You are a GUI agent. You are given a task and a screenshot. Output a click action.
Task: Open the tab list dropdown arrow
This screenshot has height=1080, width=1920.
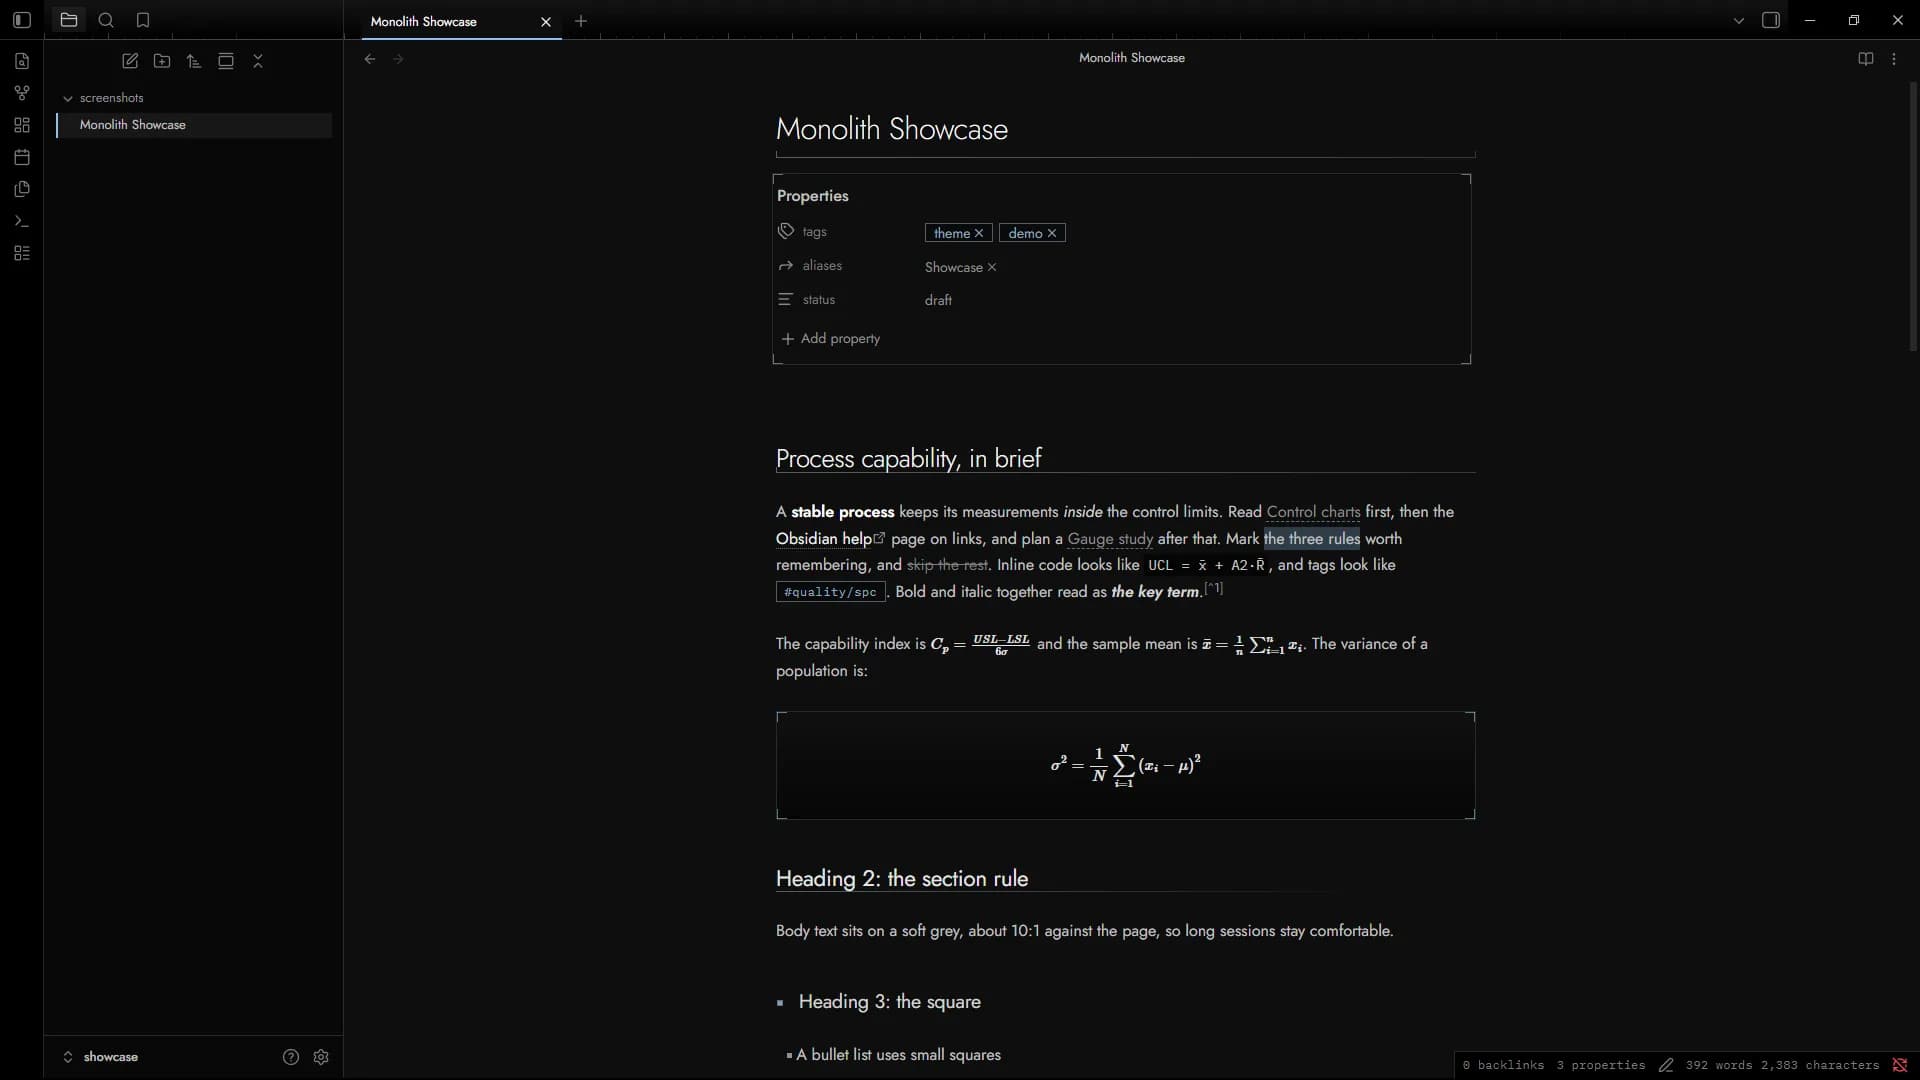pyautogui.click(x=1739, y=20)
